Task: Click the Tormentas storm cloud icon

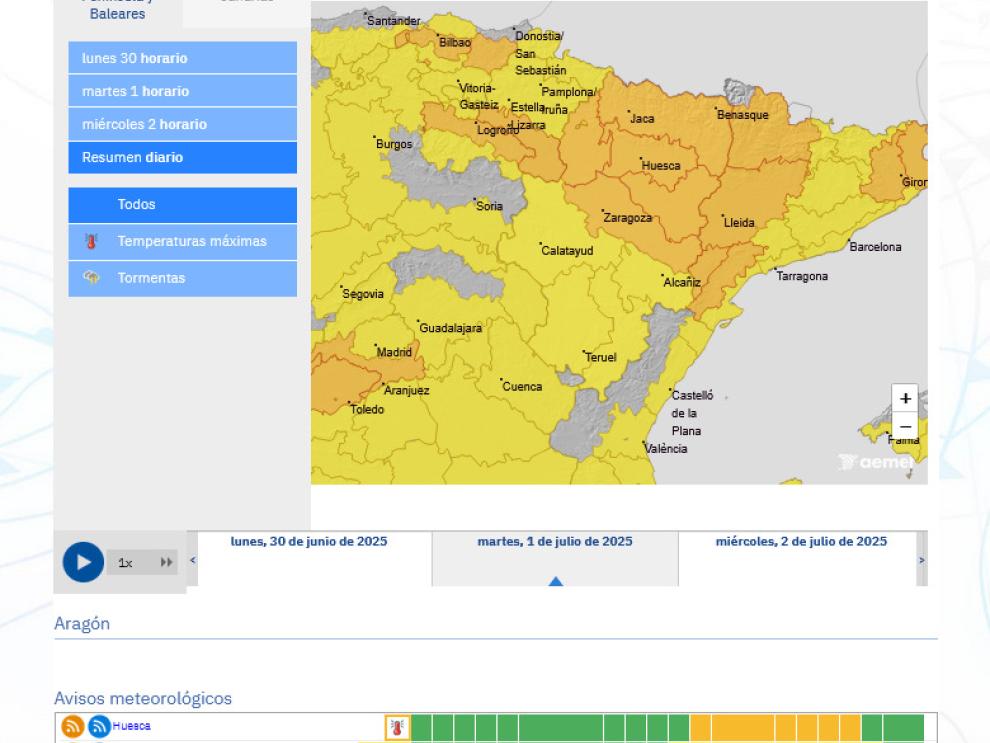Action: point(92,278)
